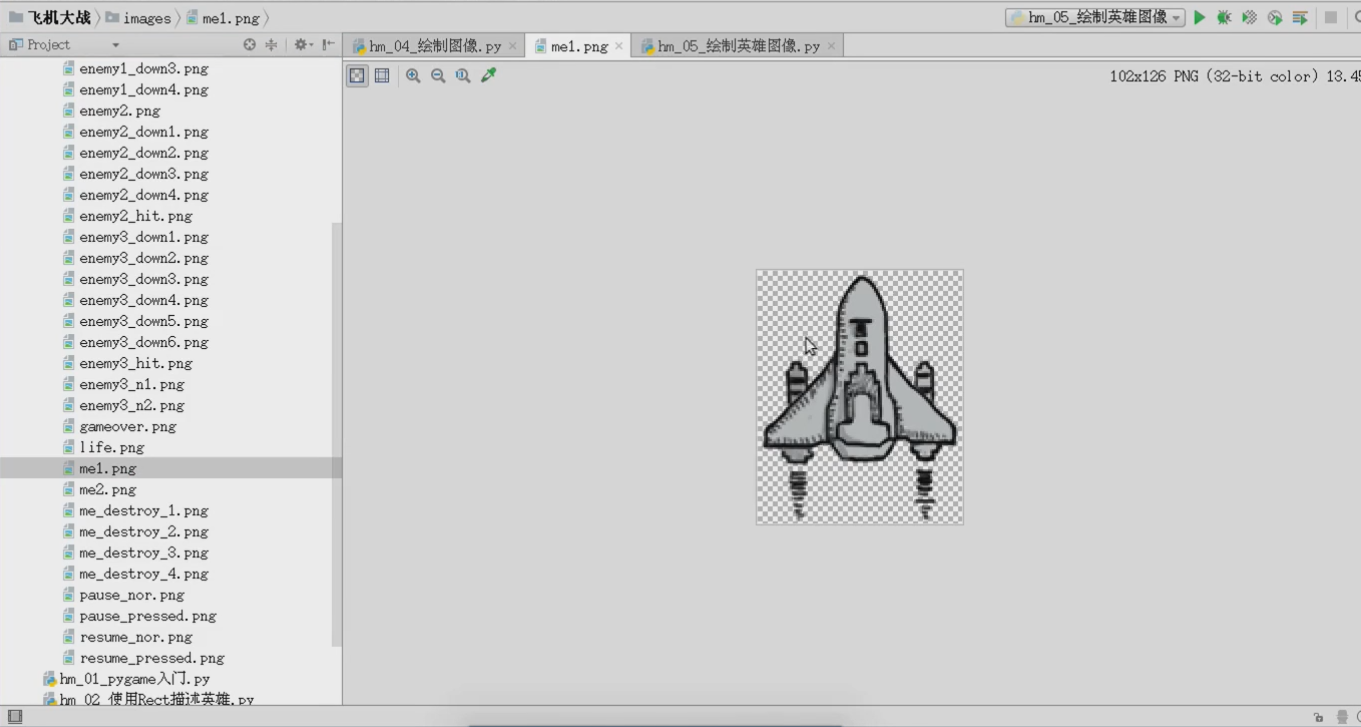The height and width of the screenshot is (727, 1361).
Task: Select enemy3_n1.png file
Action: pos(132,384)
